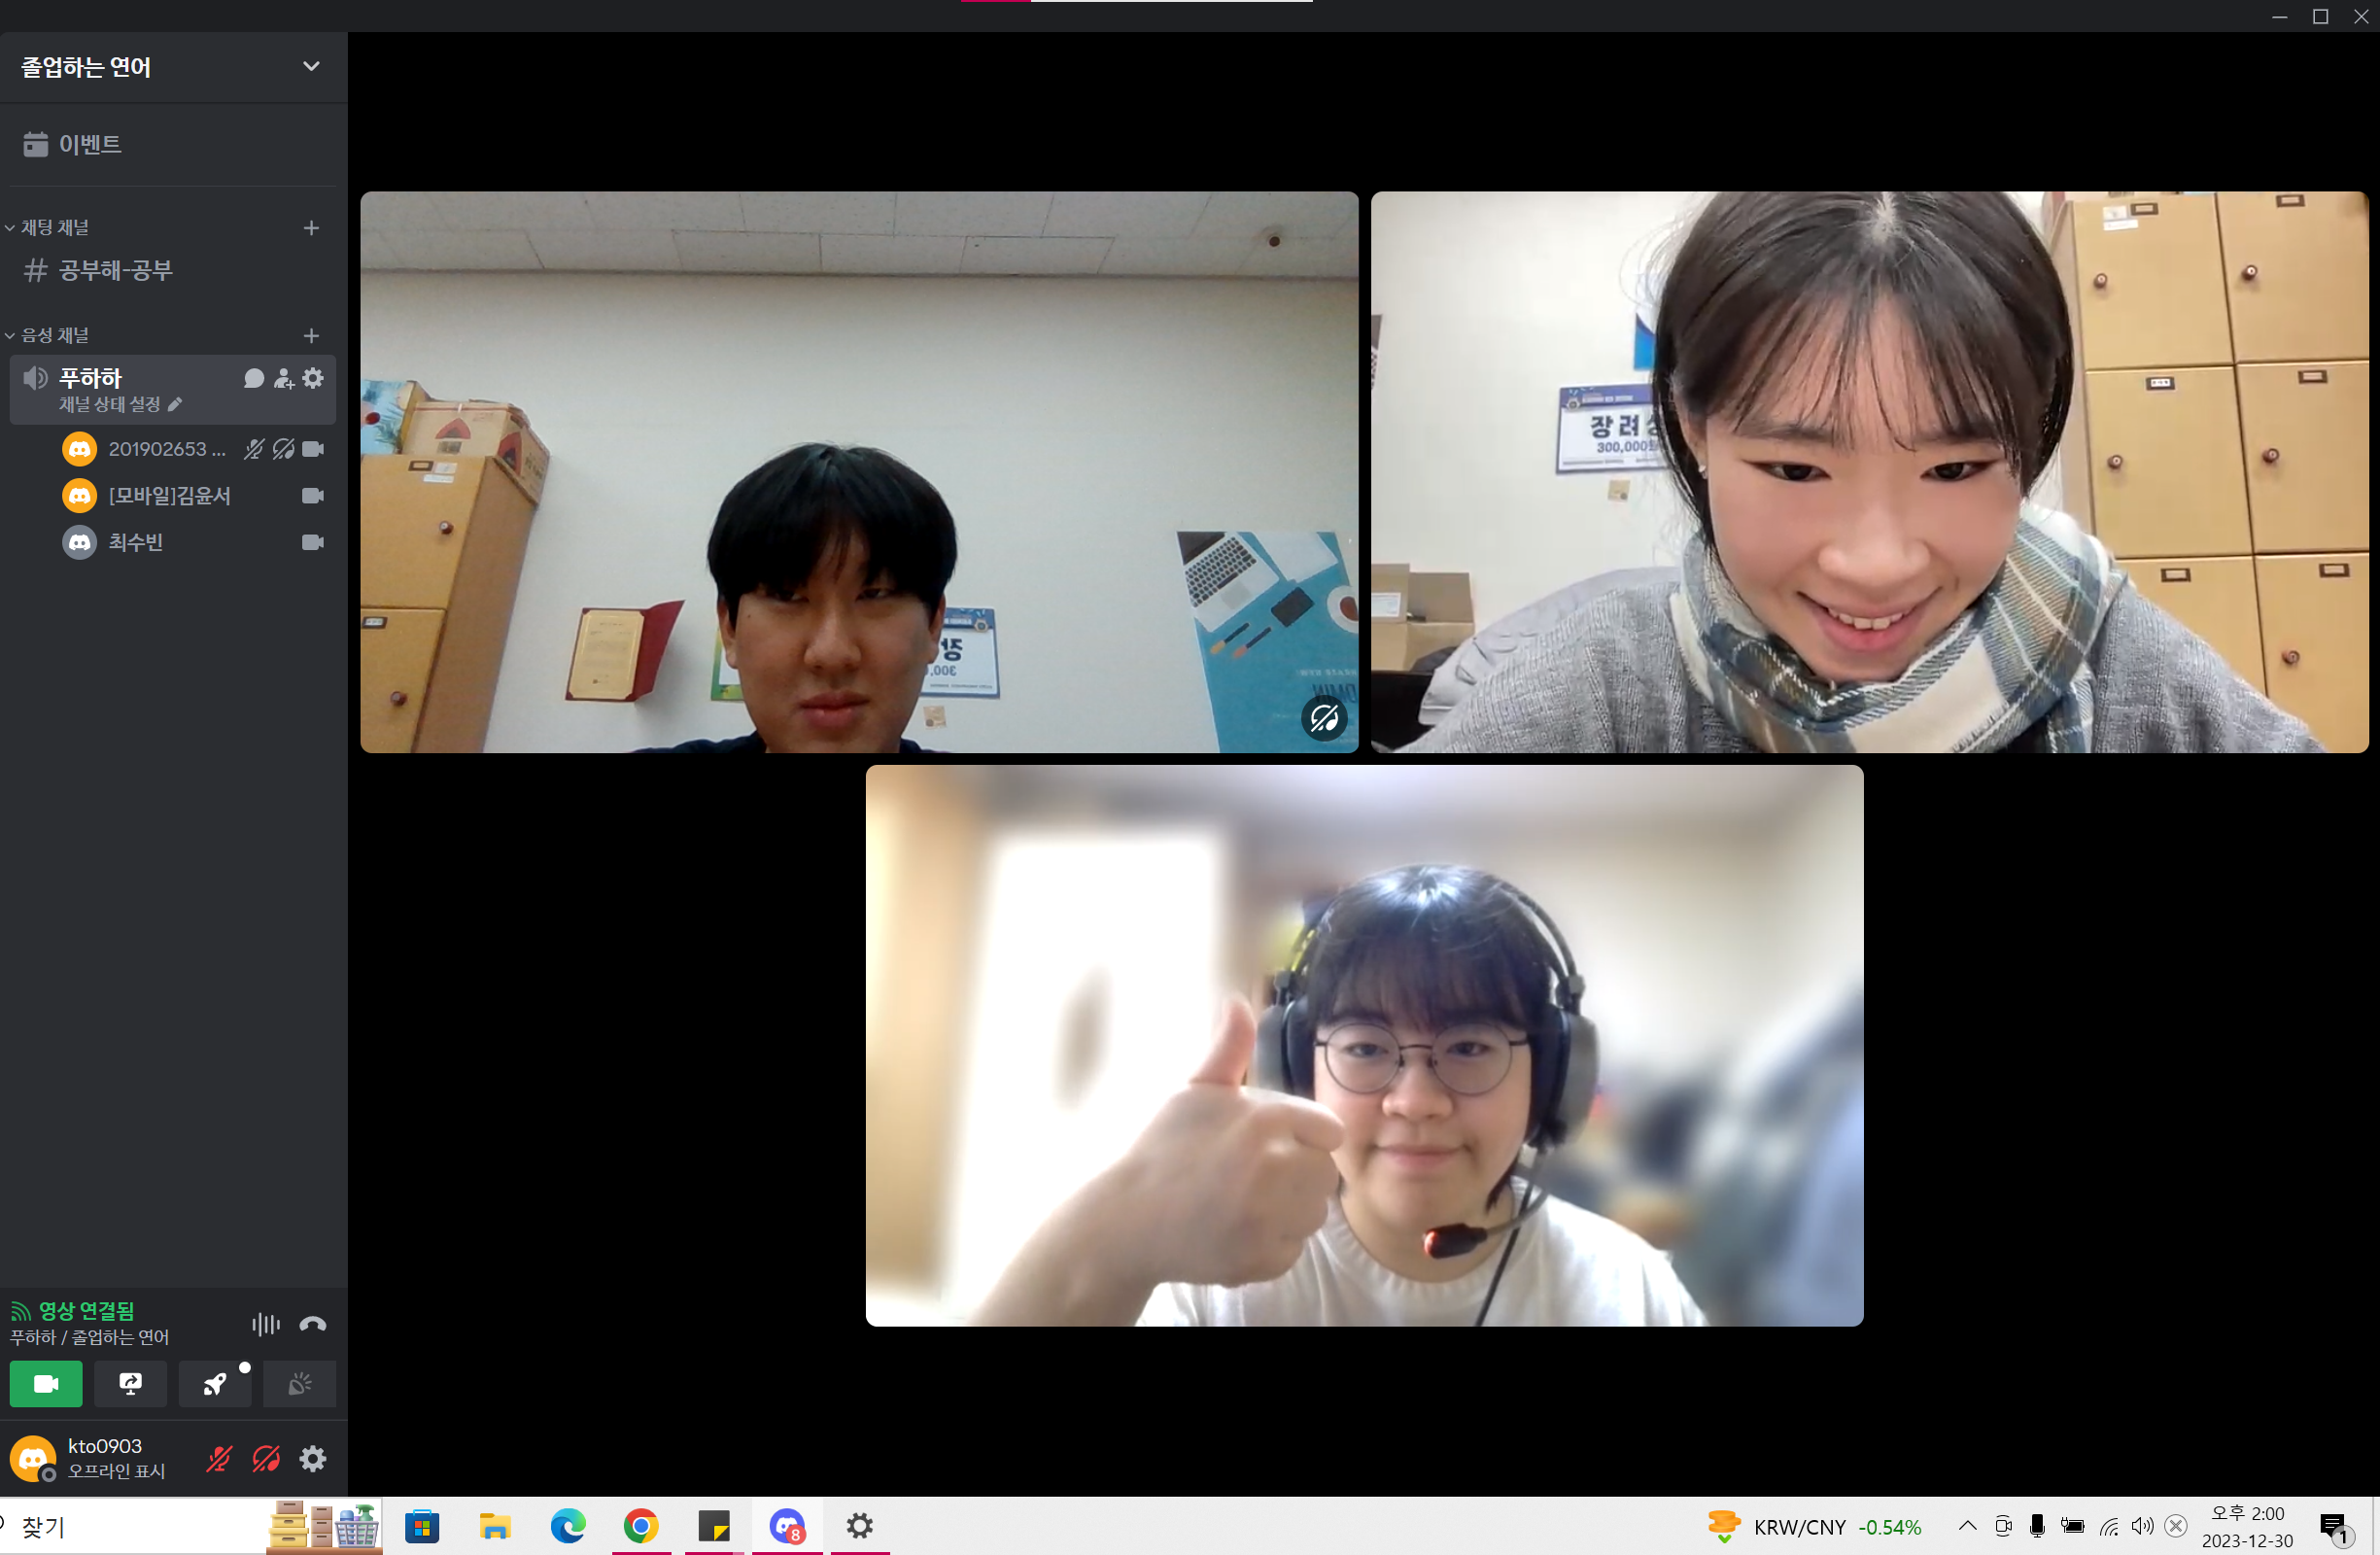Open user settings gear beside kto0903
Screen dimensions: 2380x1555
pyautogui.click(x=313, y=1459)
